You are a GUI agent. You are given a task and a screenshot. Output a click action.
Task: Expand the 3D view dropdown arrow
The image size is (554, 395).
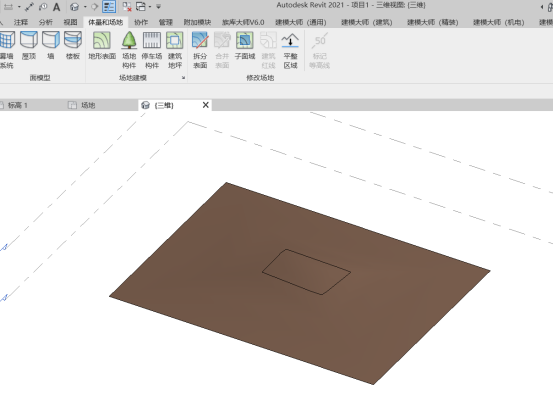[x=85, y=7]
